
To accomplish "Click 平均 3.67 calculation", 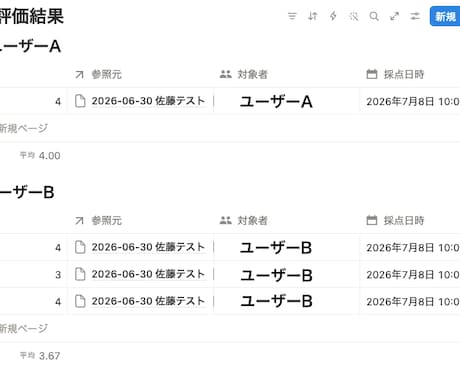I will (40, 356).
